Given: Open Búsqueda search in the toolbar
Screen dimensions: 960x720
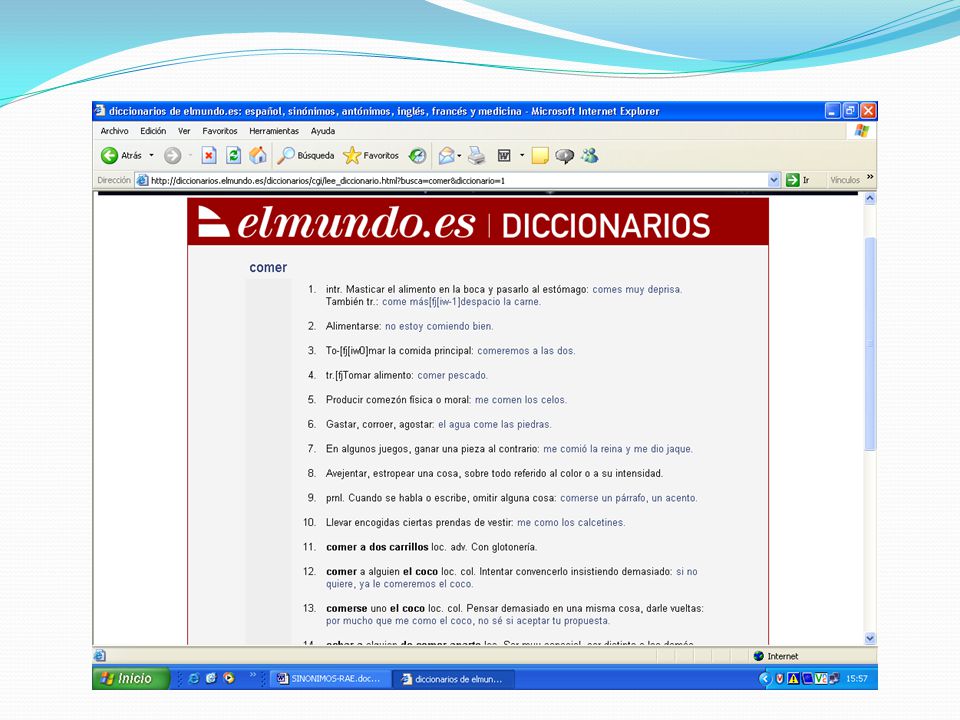Looking at the screenshot, I should (x=306, y=156).
